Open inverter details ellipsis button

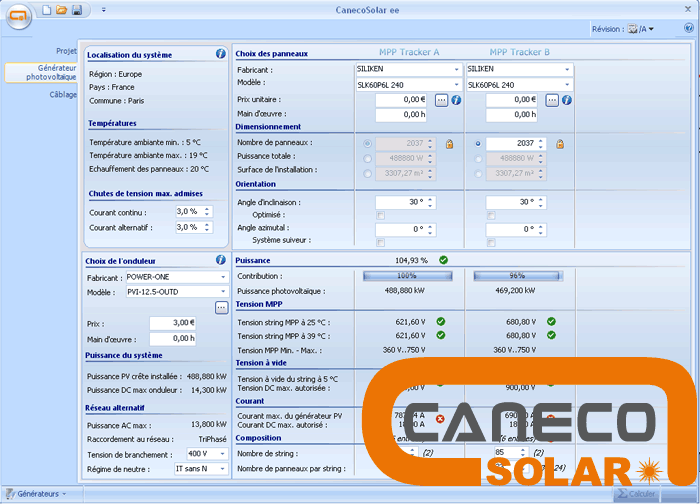(x=221, y=308)
